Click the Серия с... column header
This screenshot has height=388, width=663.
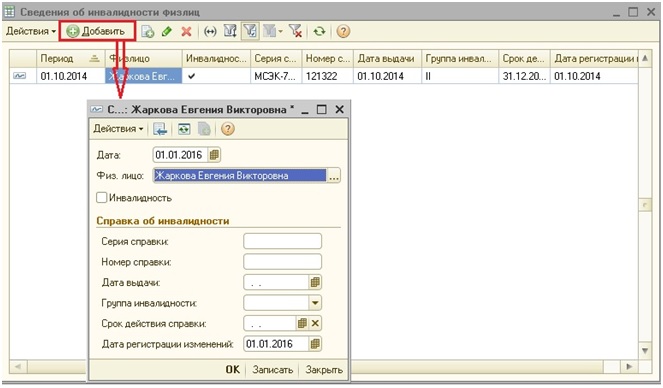pos(276,59)
